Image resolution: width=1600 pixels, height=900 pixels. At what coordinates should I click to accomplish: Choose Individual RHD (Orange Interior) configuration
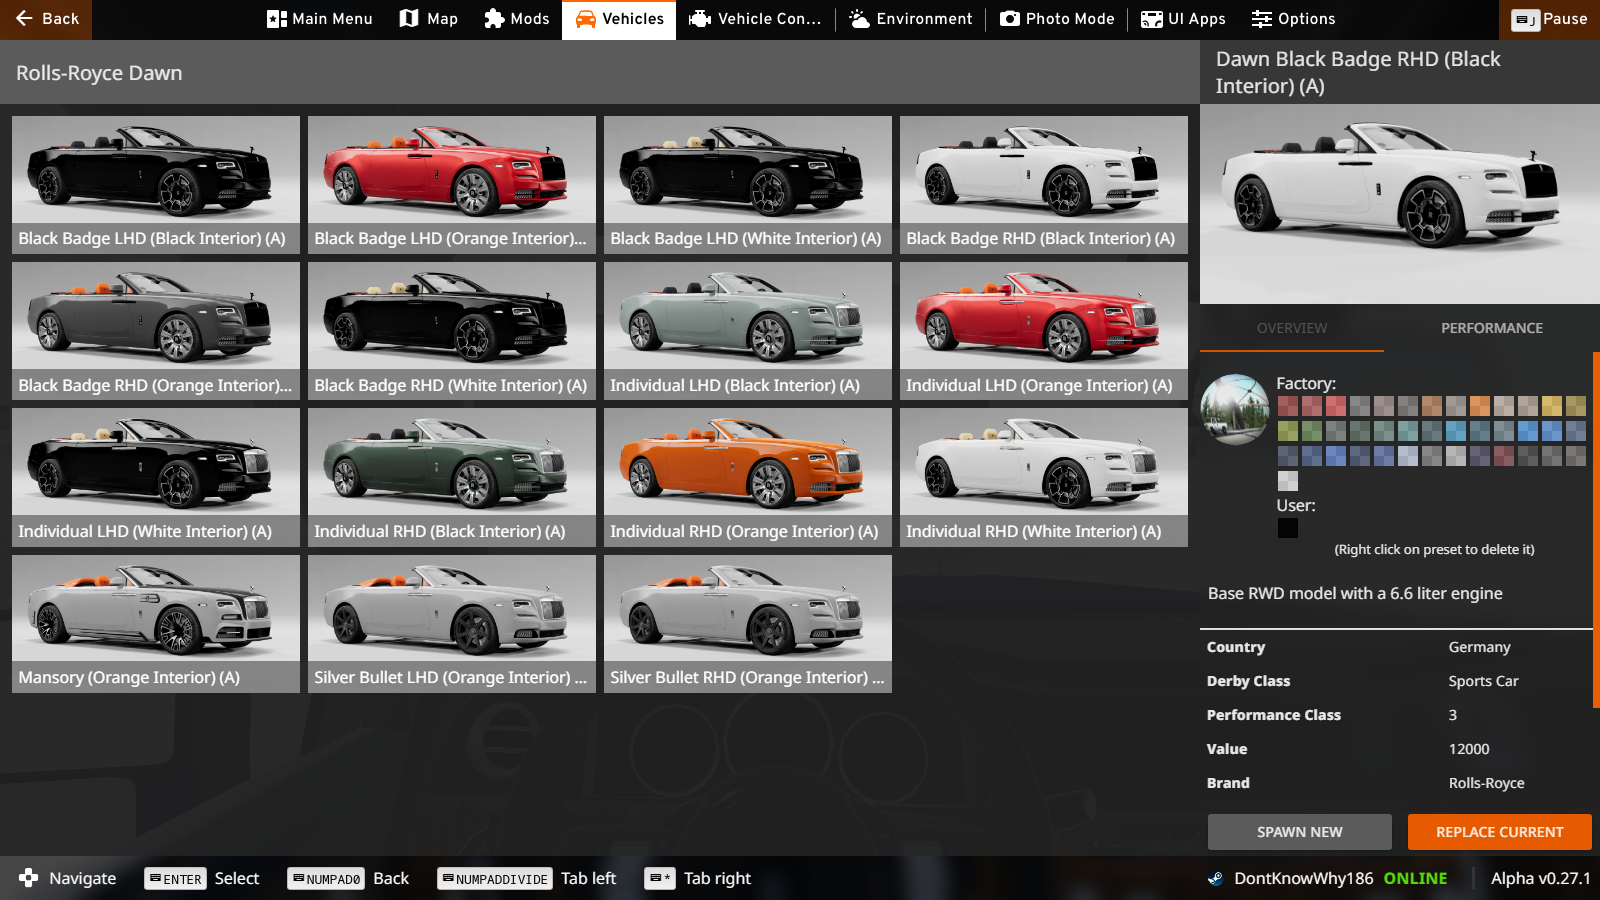pos(748,477)
